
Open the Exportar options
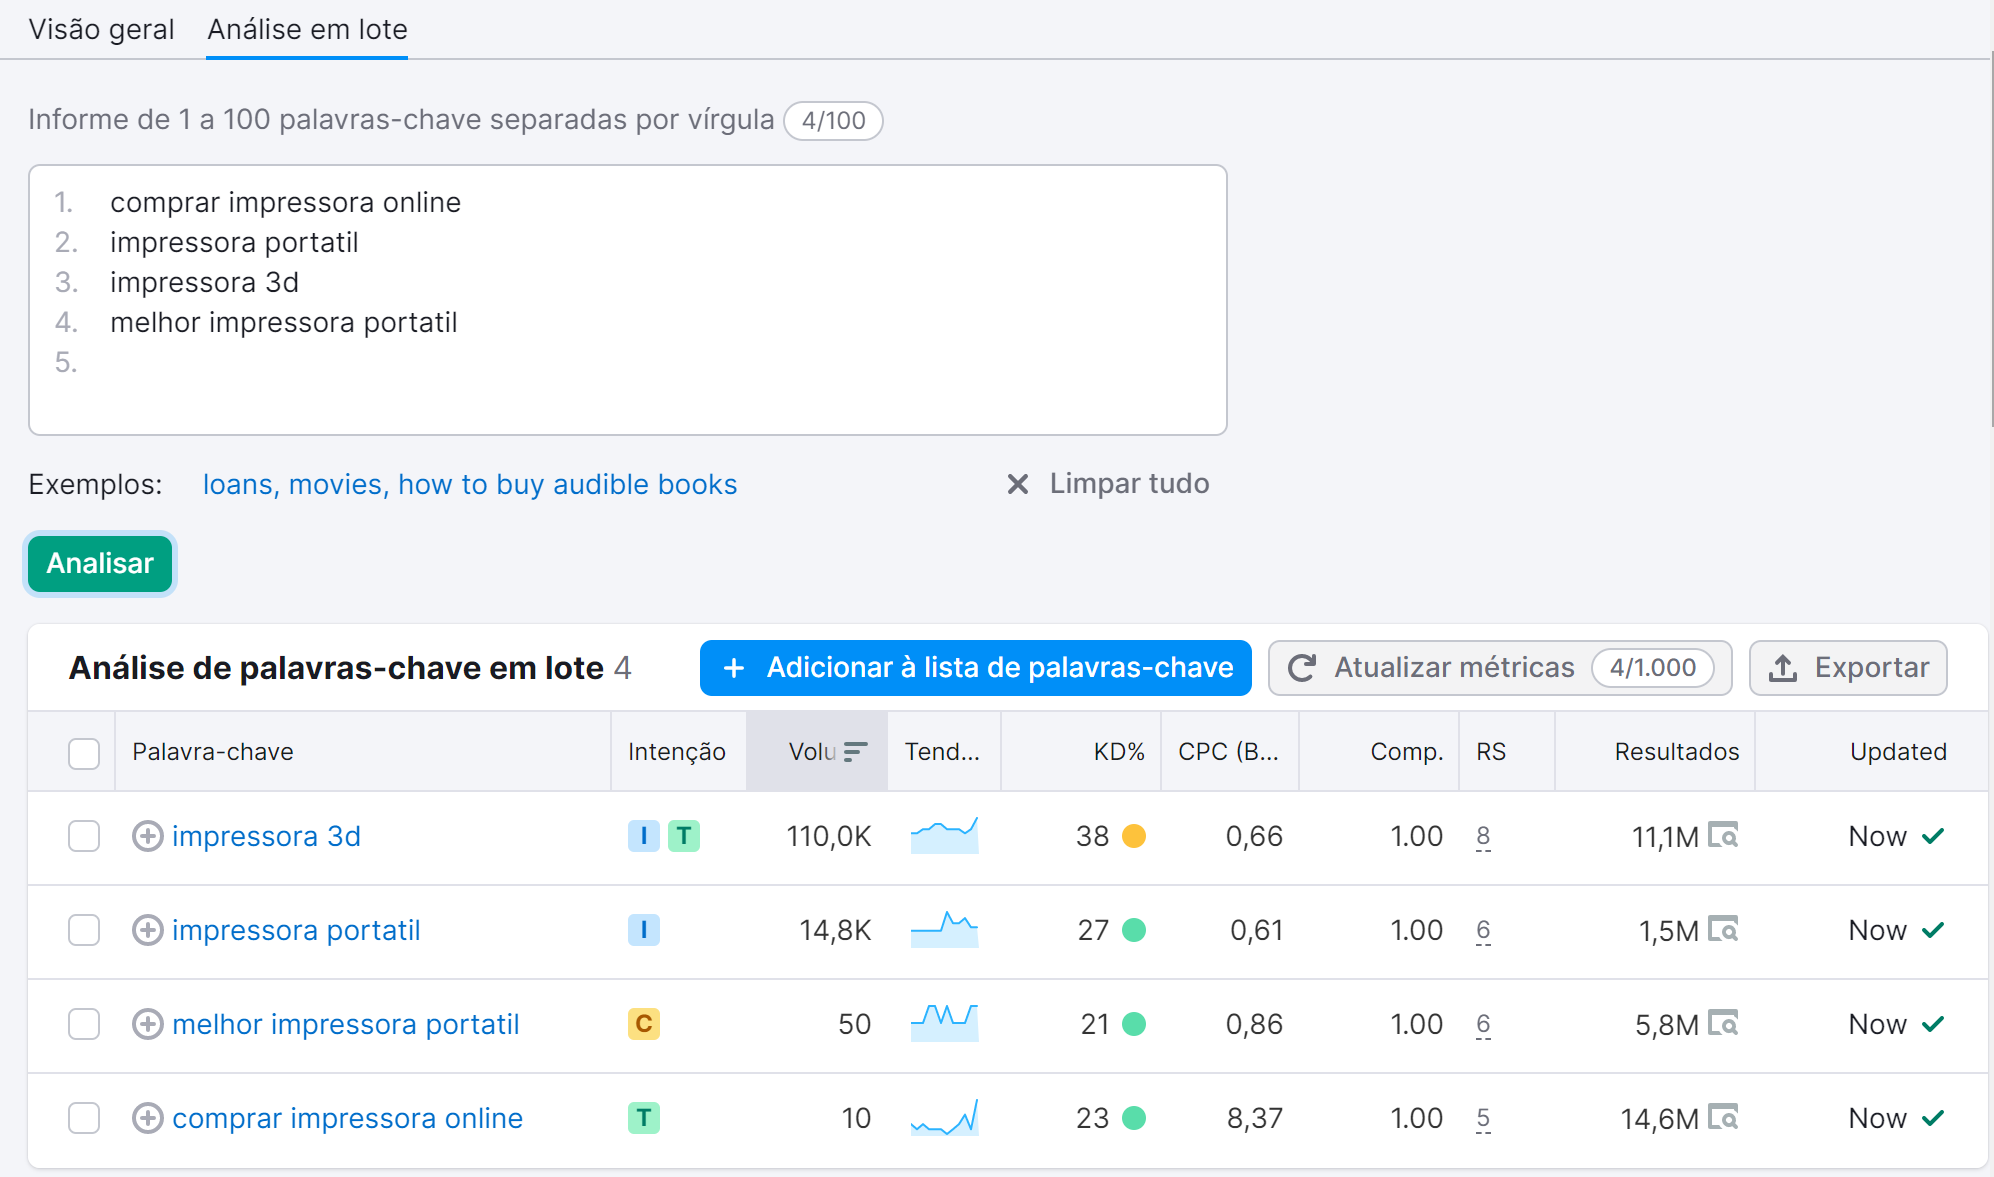pyautogui.click(x=1847, y=668)
